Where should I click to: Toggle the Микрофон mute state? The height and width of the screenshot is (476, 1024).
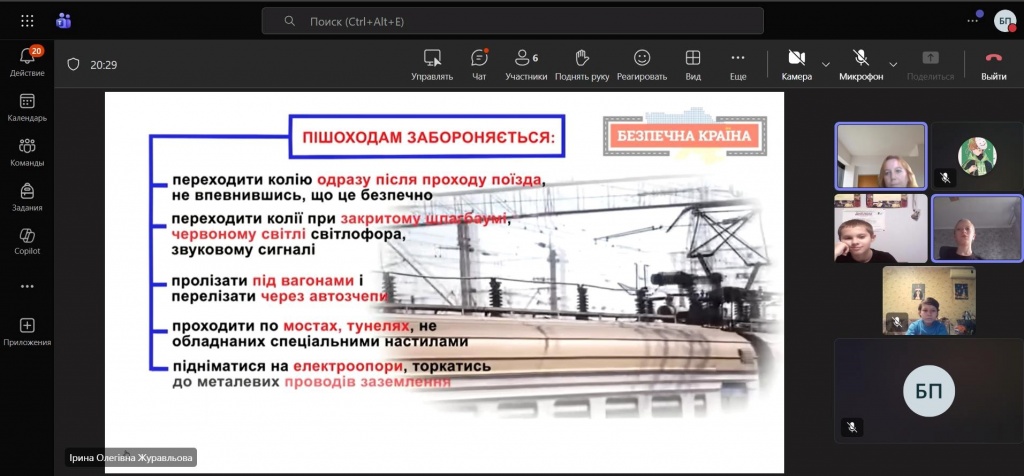pyautogui.click(x=861, y=64)
